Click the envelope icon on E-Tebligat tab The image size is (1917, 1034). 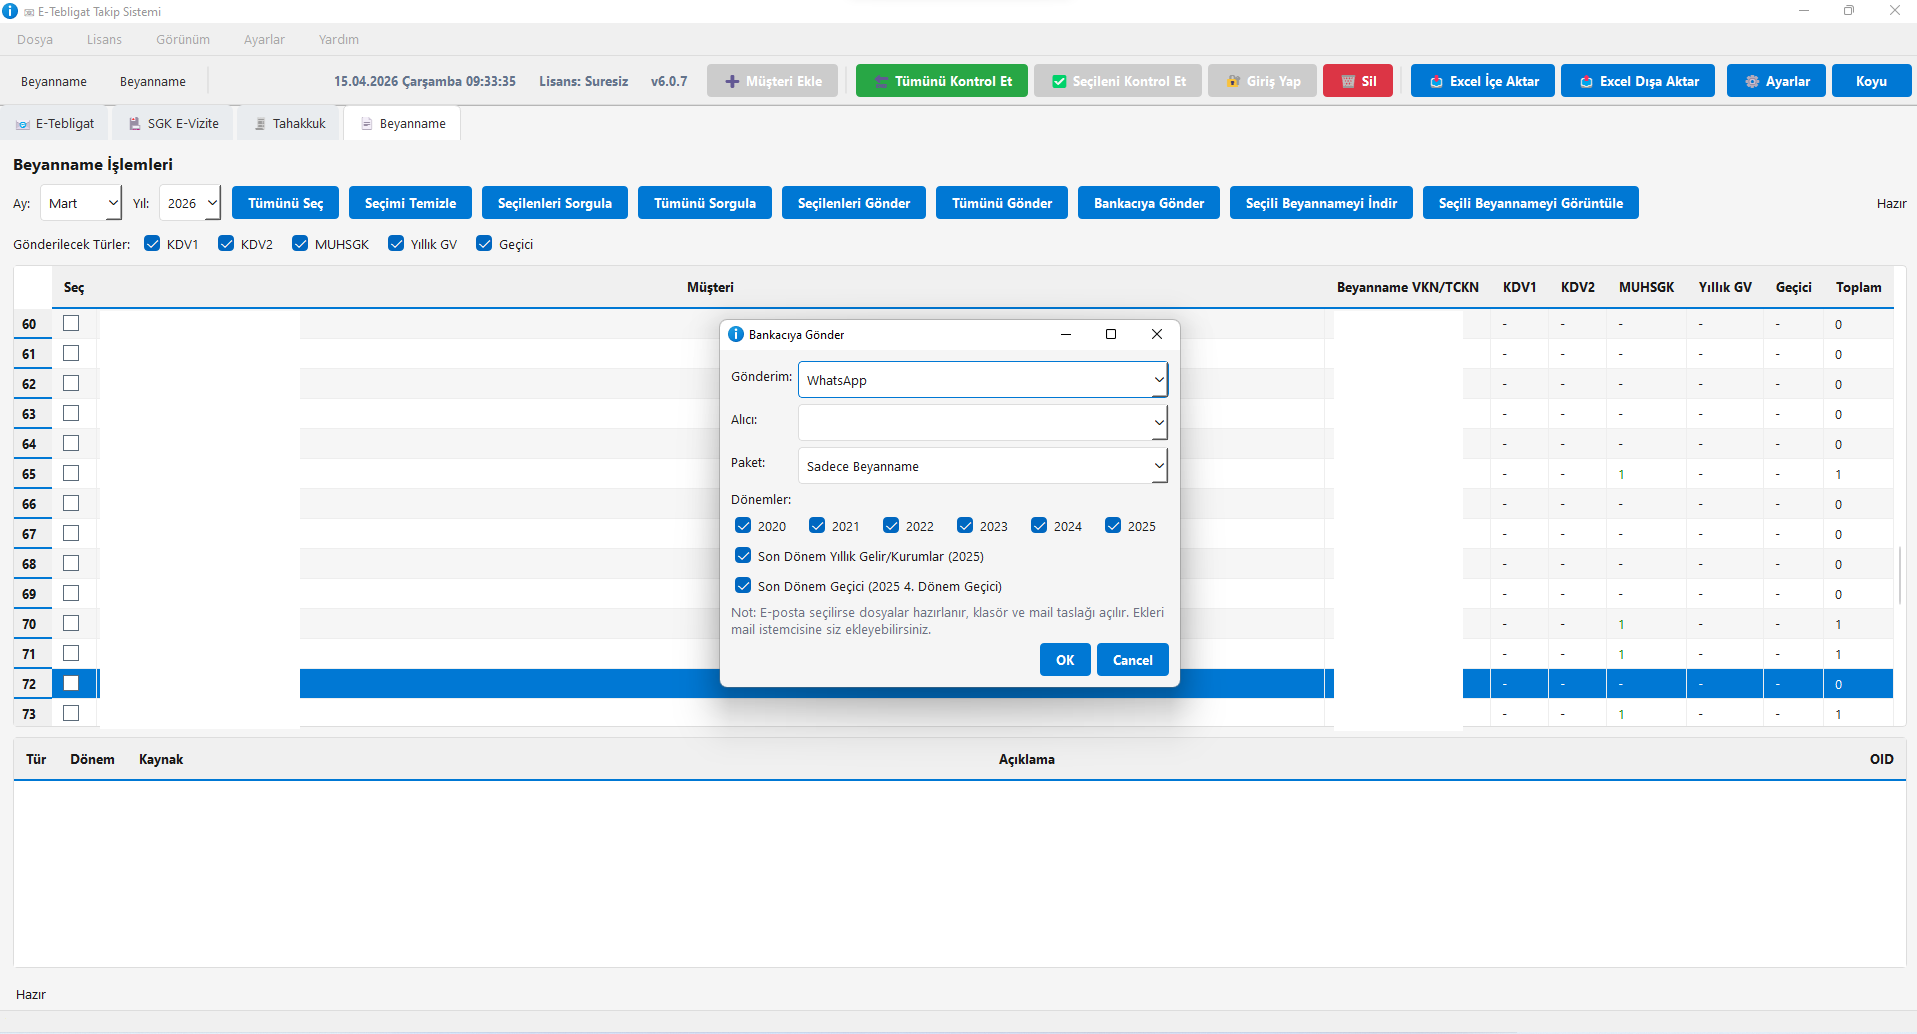click(22, 124)
